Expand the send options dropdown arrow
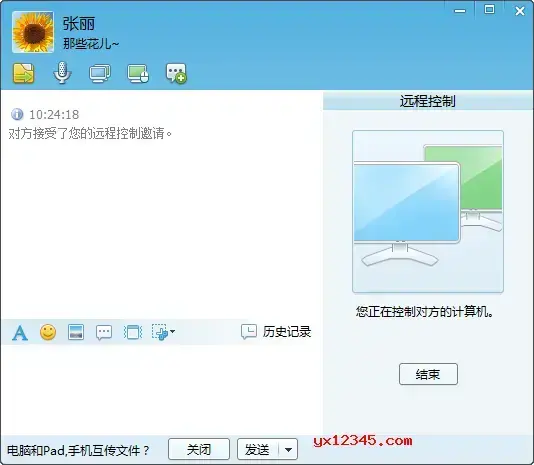The height and width of the screenshot is (465, 534). coord(288,450)
